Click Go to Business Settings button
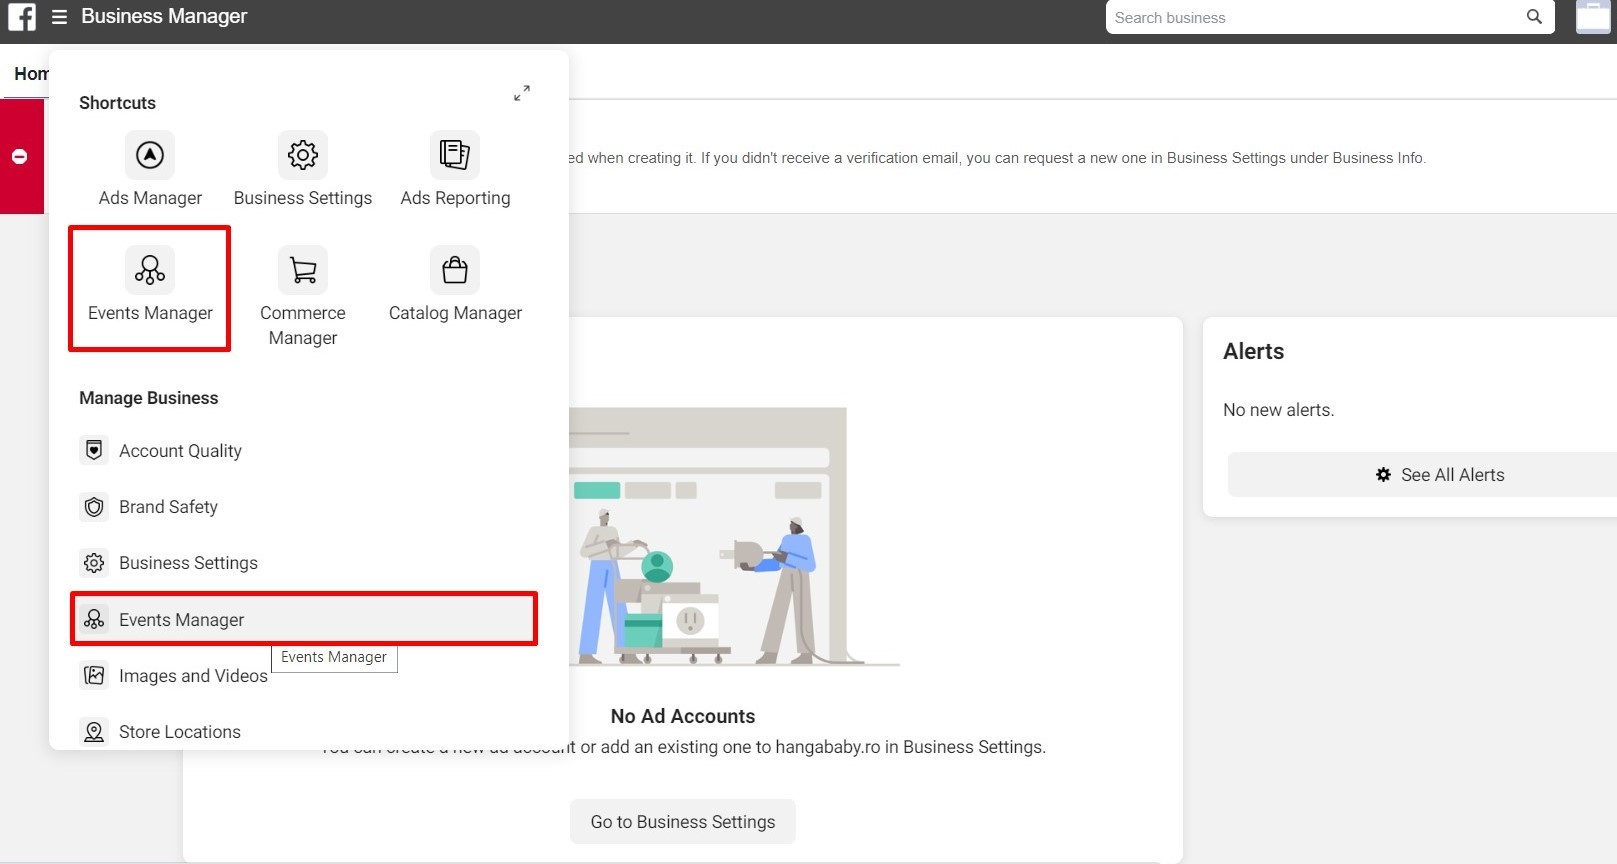Viewport: 1617px width, 864px height. 683,822
